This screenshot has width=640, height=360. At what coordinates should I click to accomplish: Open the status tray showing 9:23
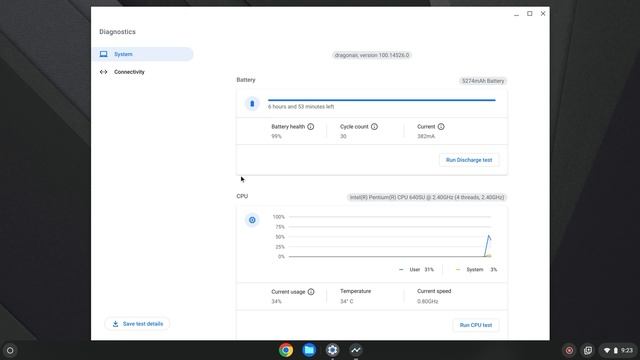[x=618, y=350]
